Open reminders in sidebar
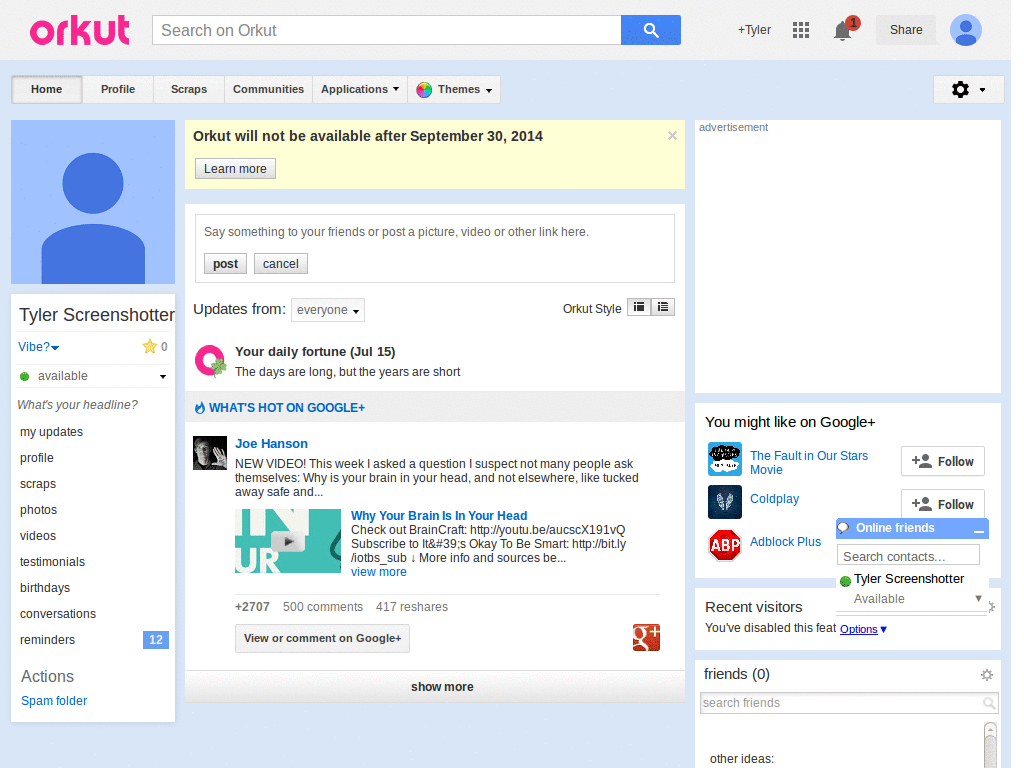Image resolution: width=1024 pixels, height=768 pixels. 47,640
